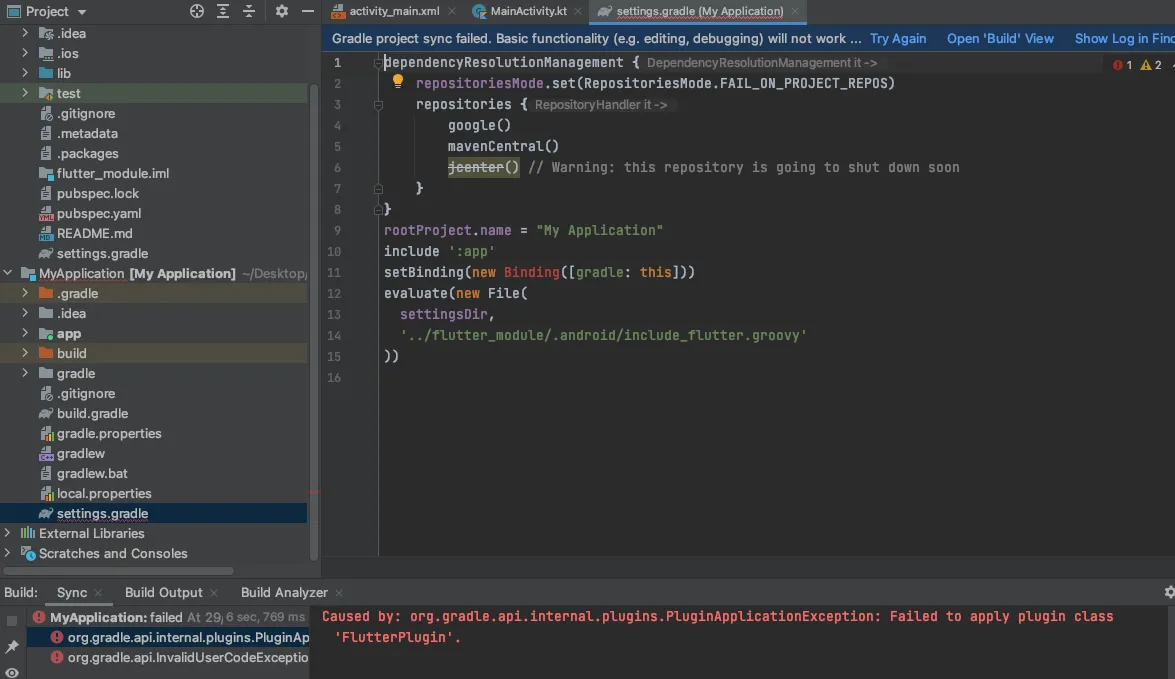Expand the app folder in the tree
This screenshot has height=679, width=1175.
pos(26,334)
